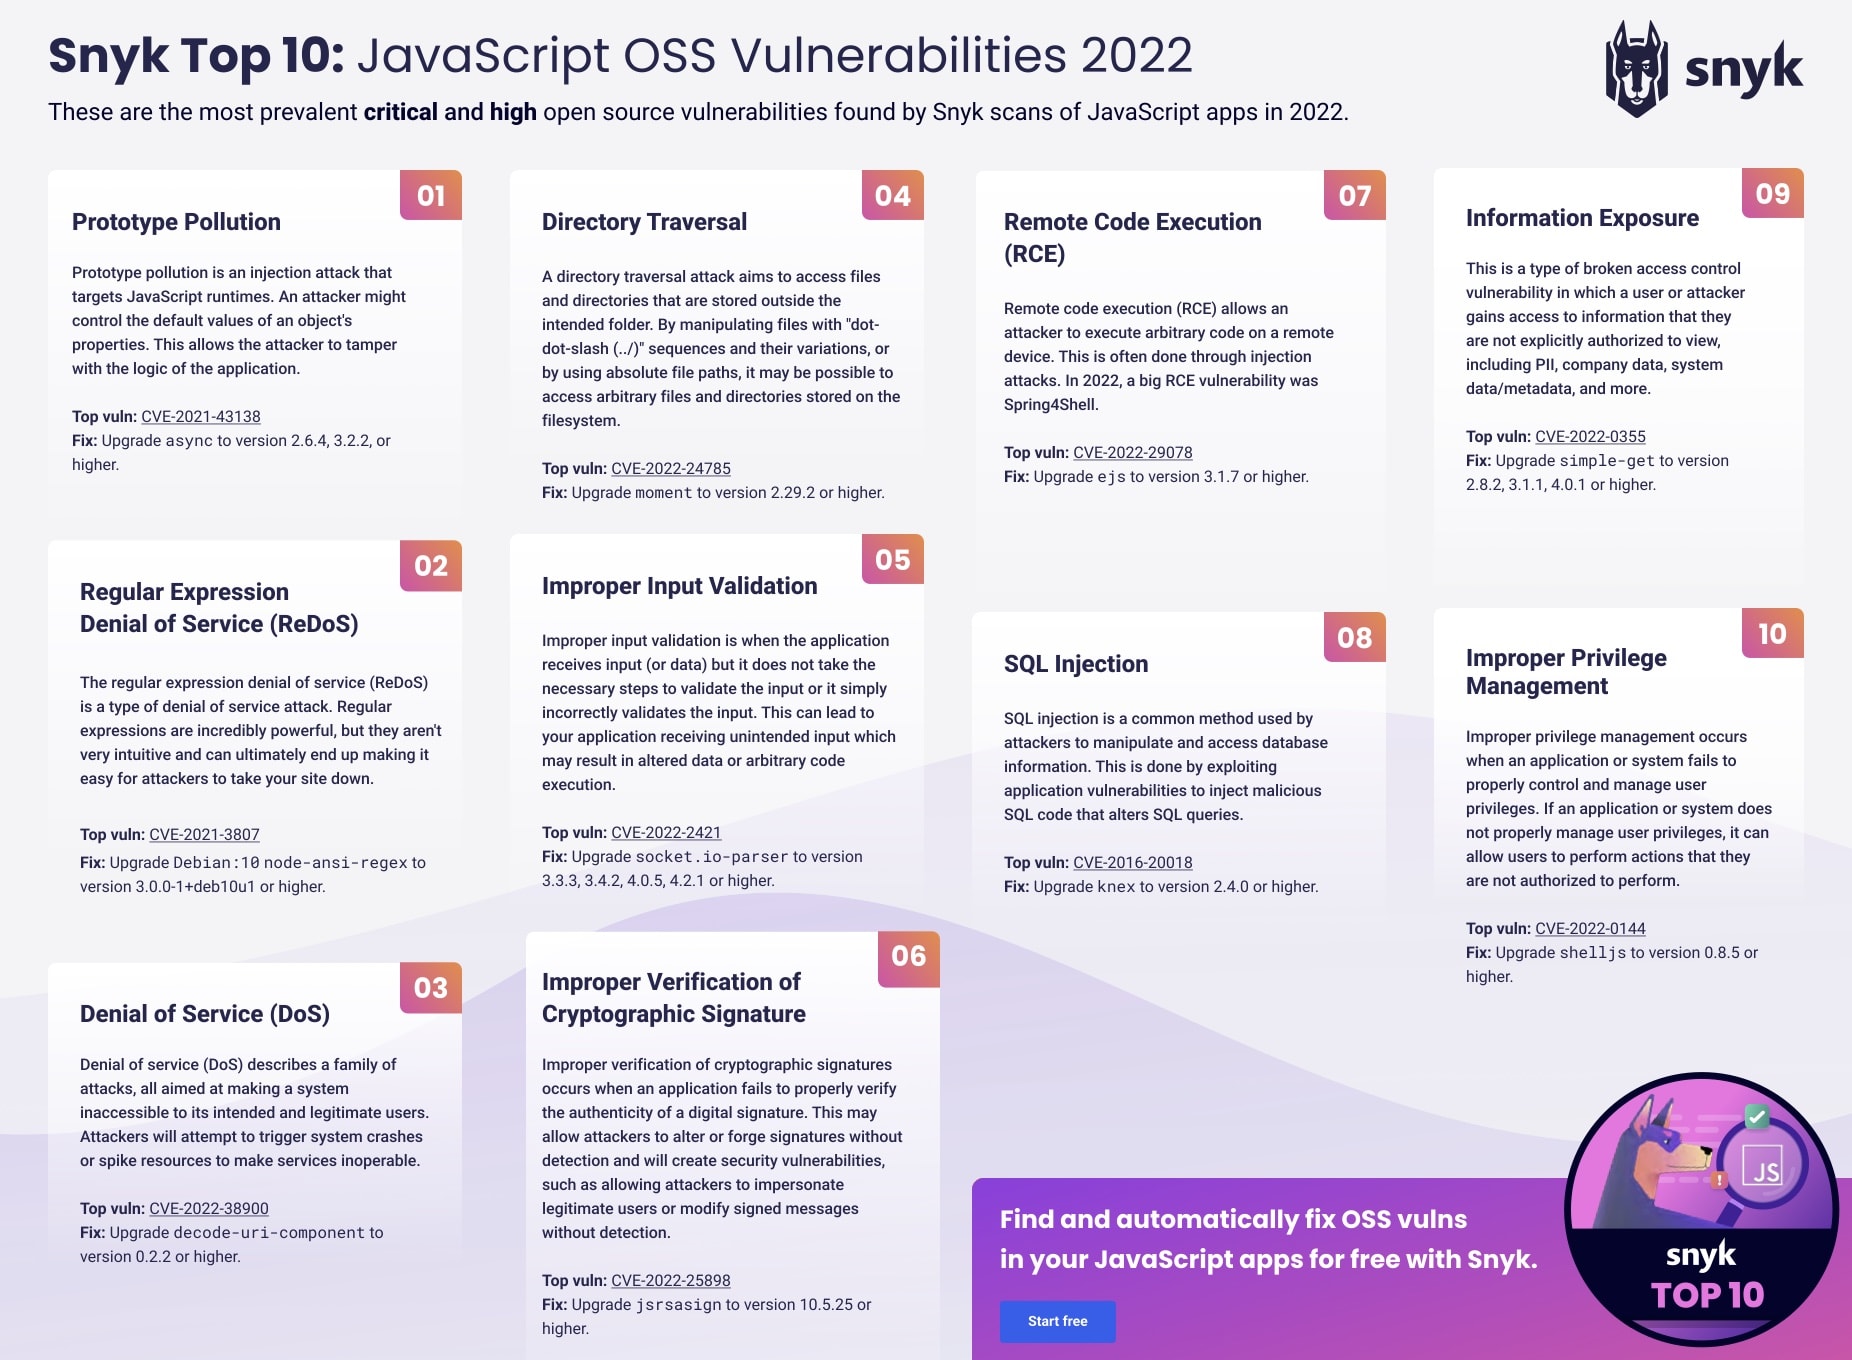
Task: Click the 04 number badge
Action: pyautogui.click(x=893, y=195)
